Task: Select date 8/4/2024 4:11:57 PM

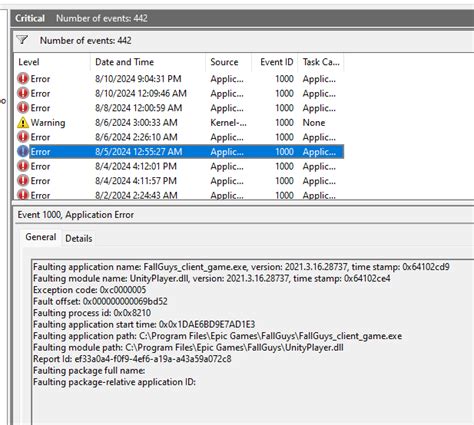Action: tap(136, 181)
